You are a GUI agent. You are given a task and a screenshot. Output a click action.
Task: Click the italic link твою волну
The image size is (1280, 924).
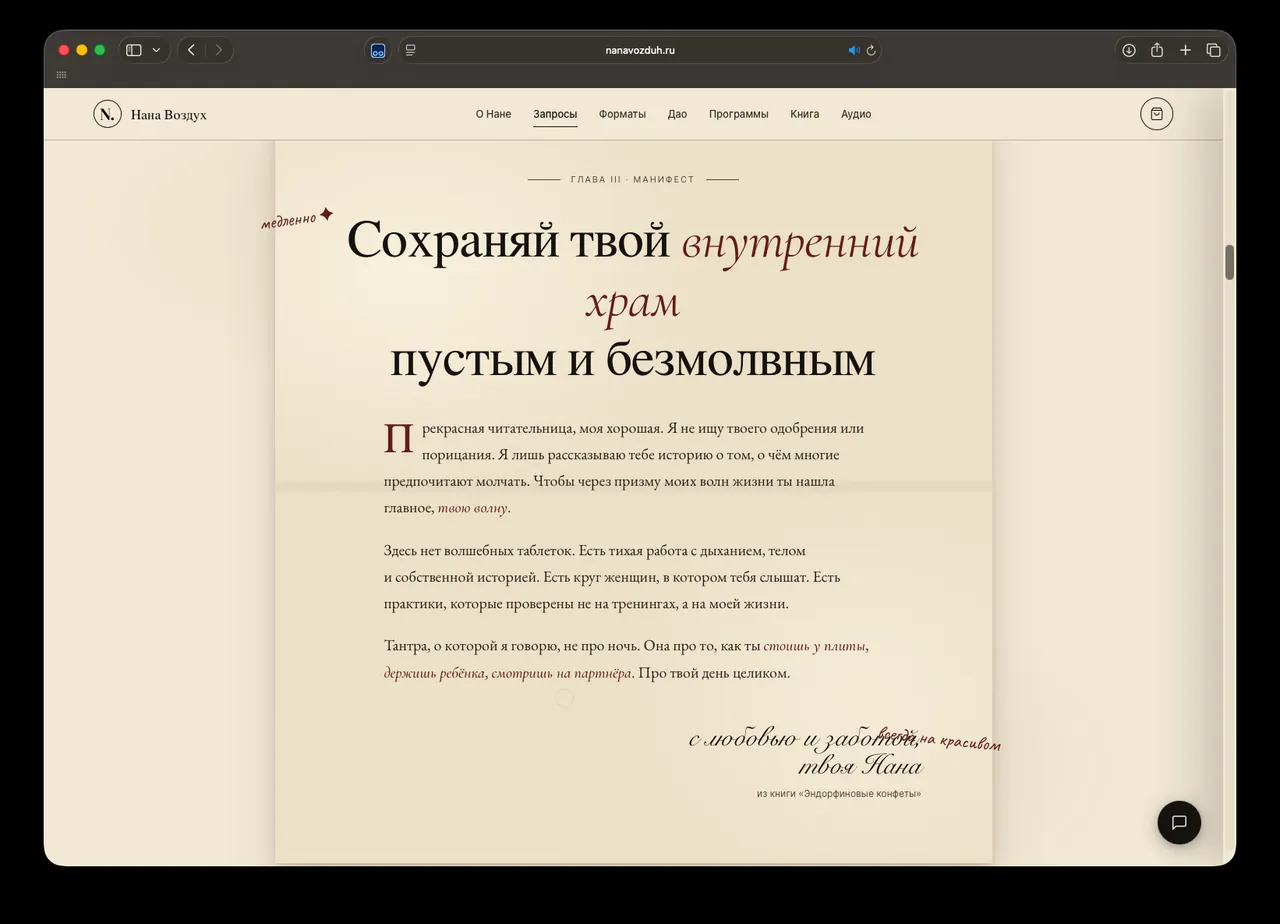(473, 508)
